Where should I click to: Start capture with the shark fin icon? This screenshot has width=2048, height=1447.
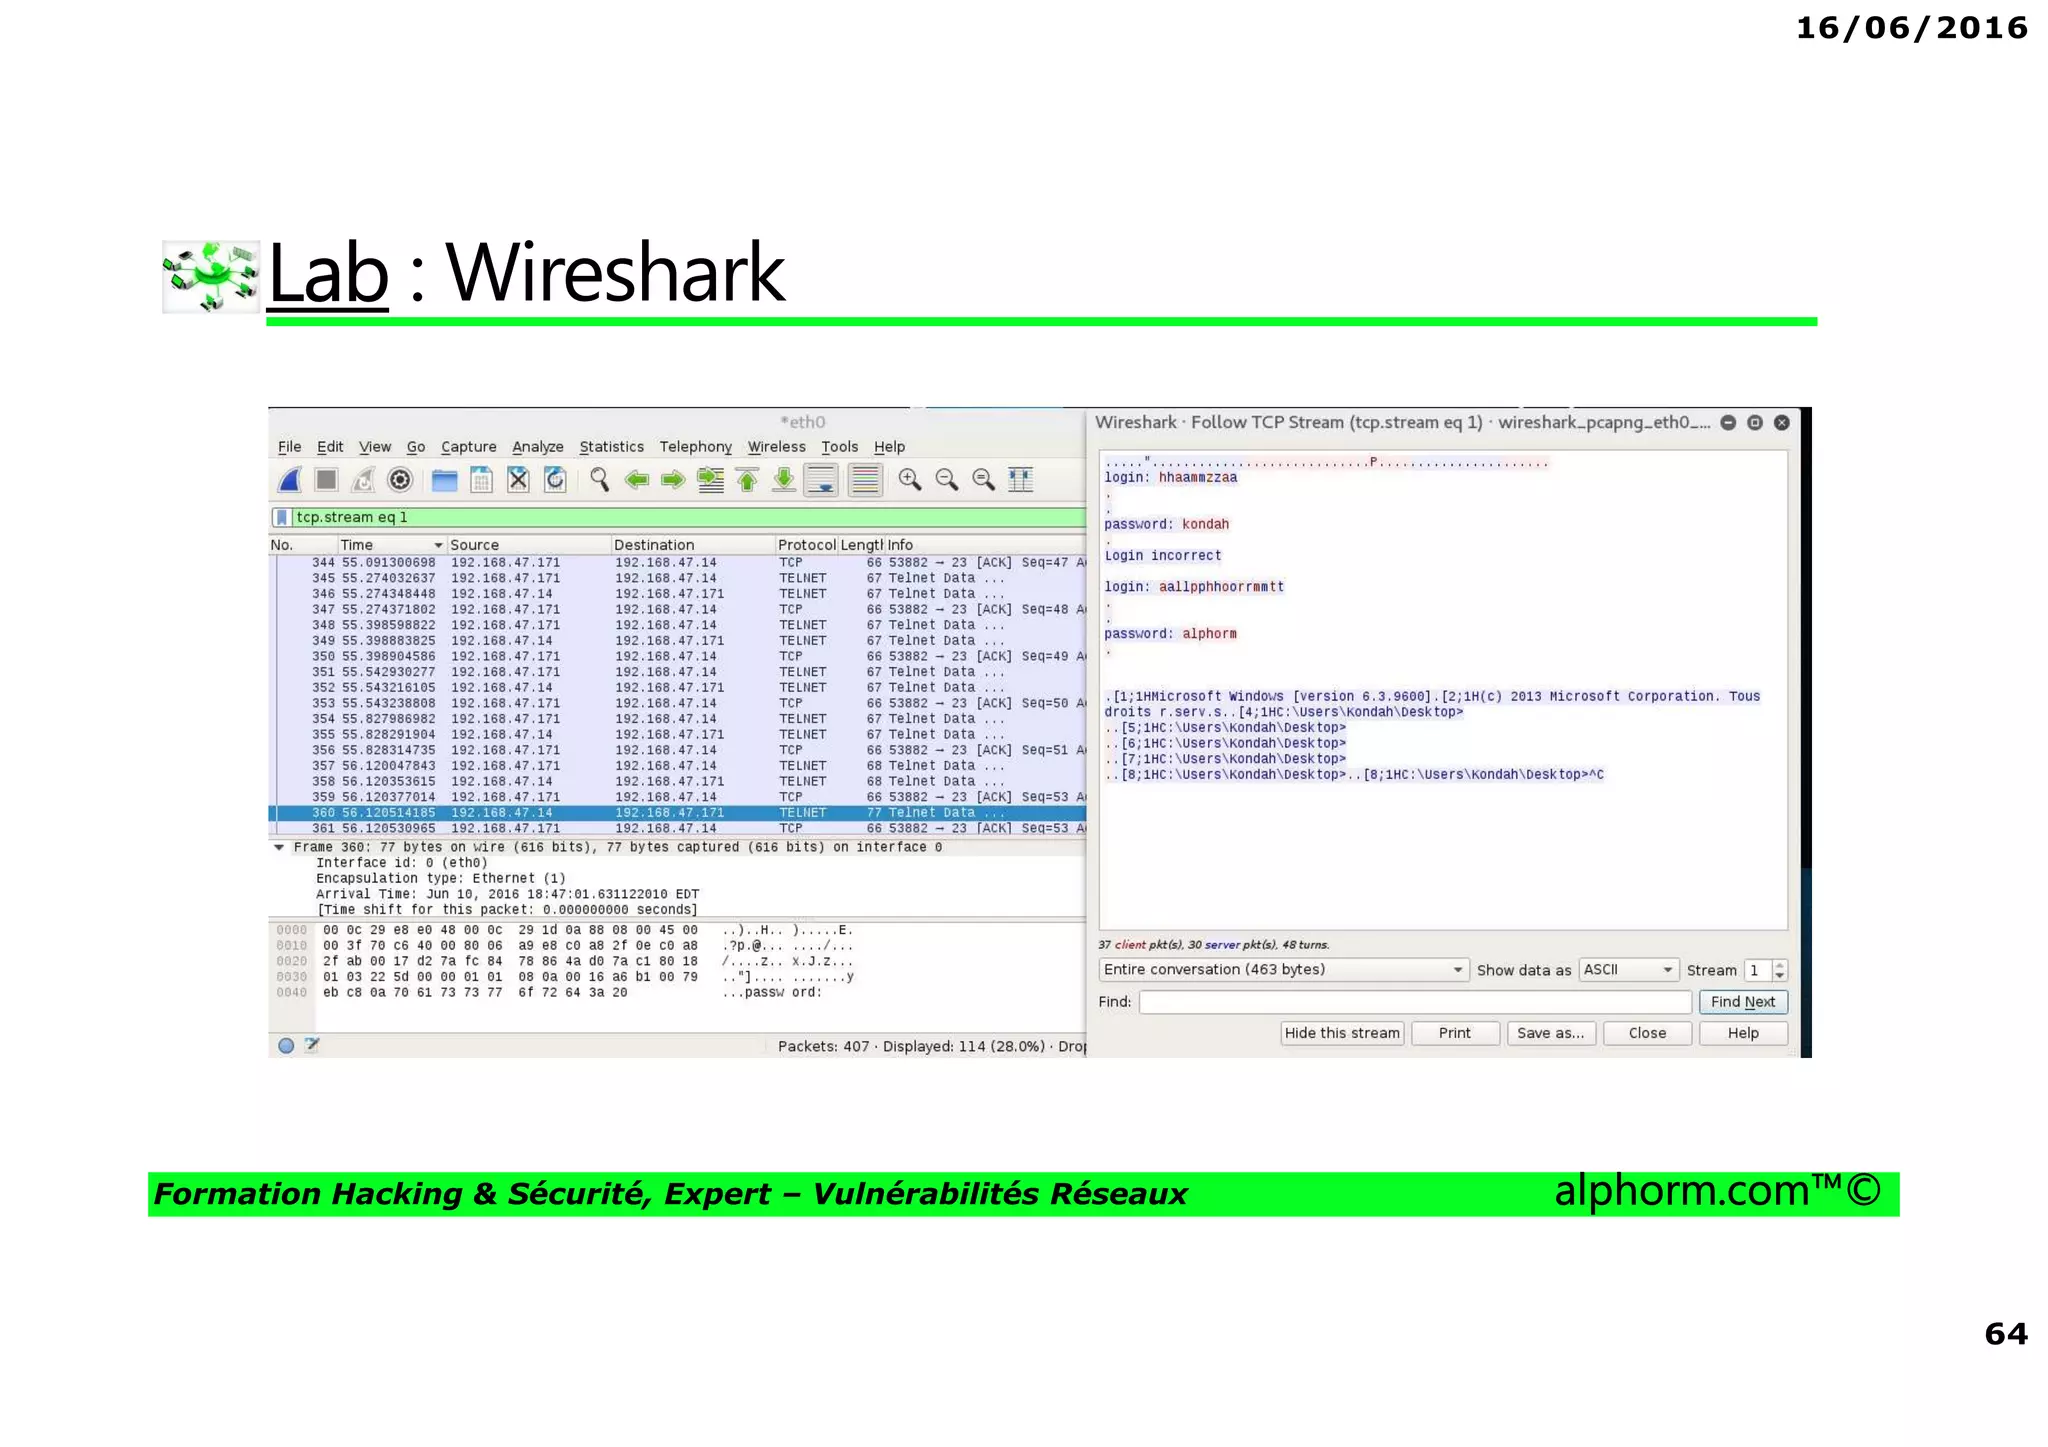pyautogui.click(x=290, y=480)
